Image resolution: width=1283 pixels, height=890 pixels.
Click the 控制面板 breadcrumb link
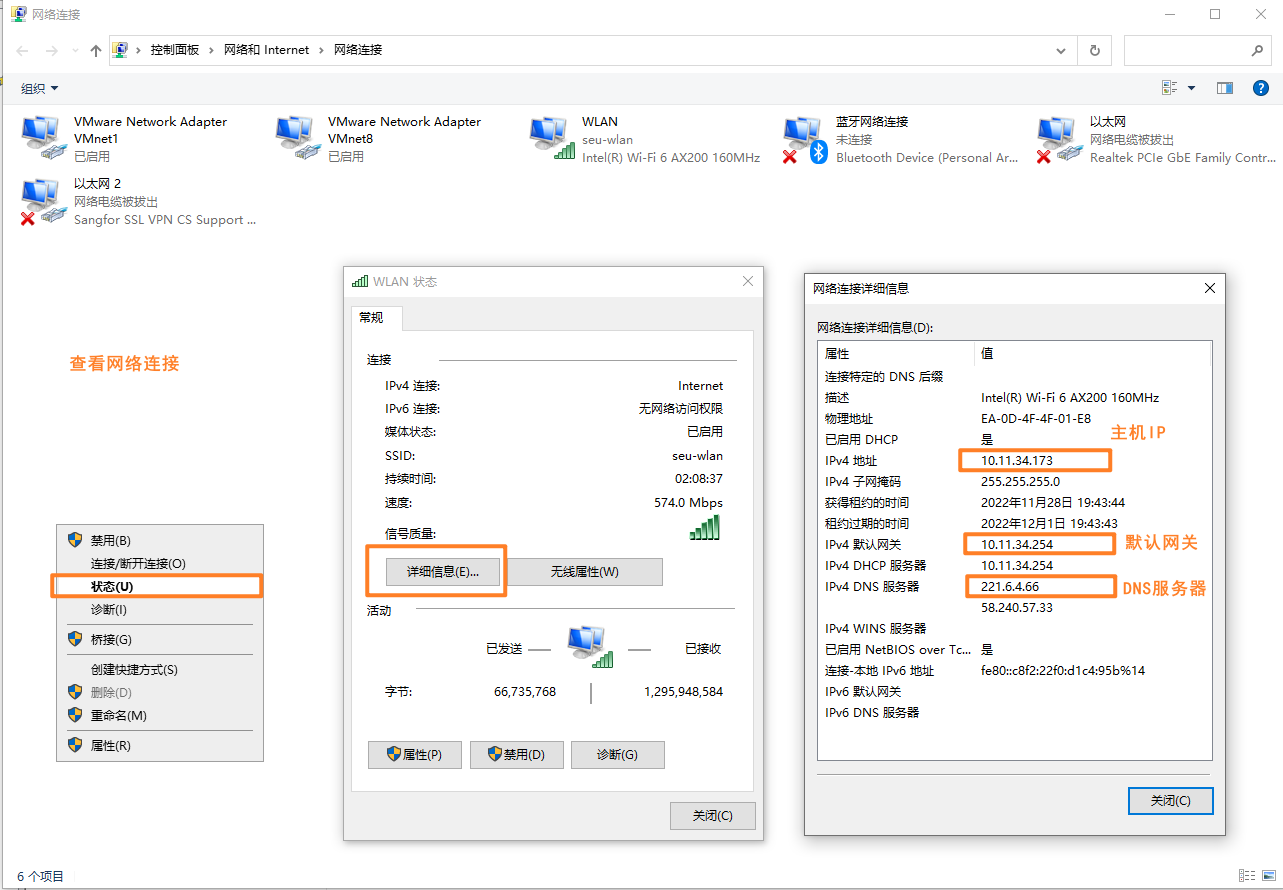click(175, 50)
